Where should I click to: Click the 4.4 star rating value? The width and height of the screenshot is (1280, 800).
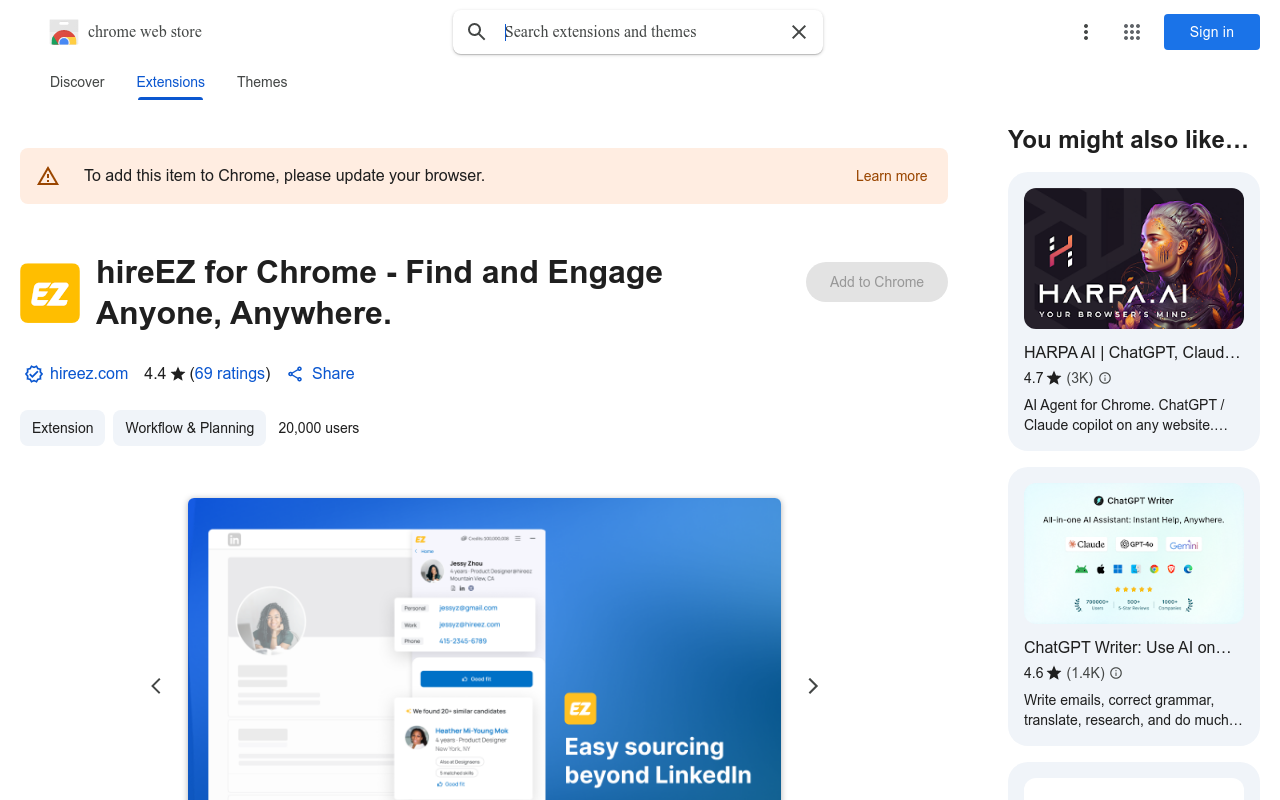pyautogui.click(x=155, y=374)
